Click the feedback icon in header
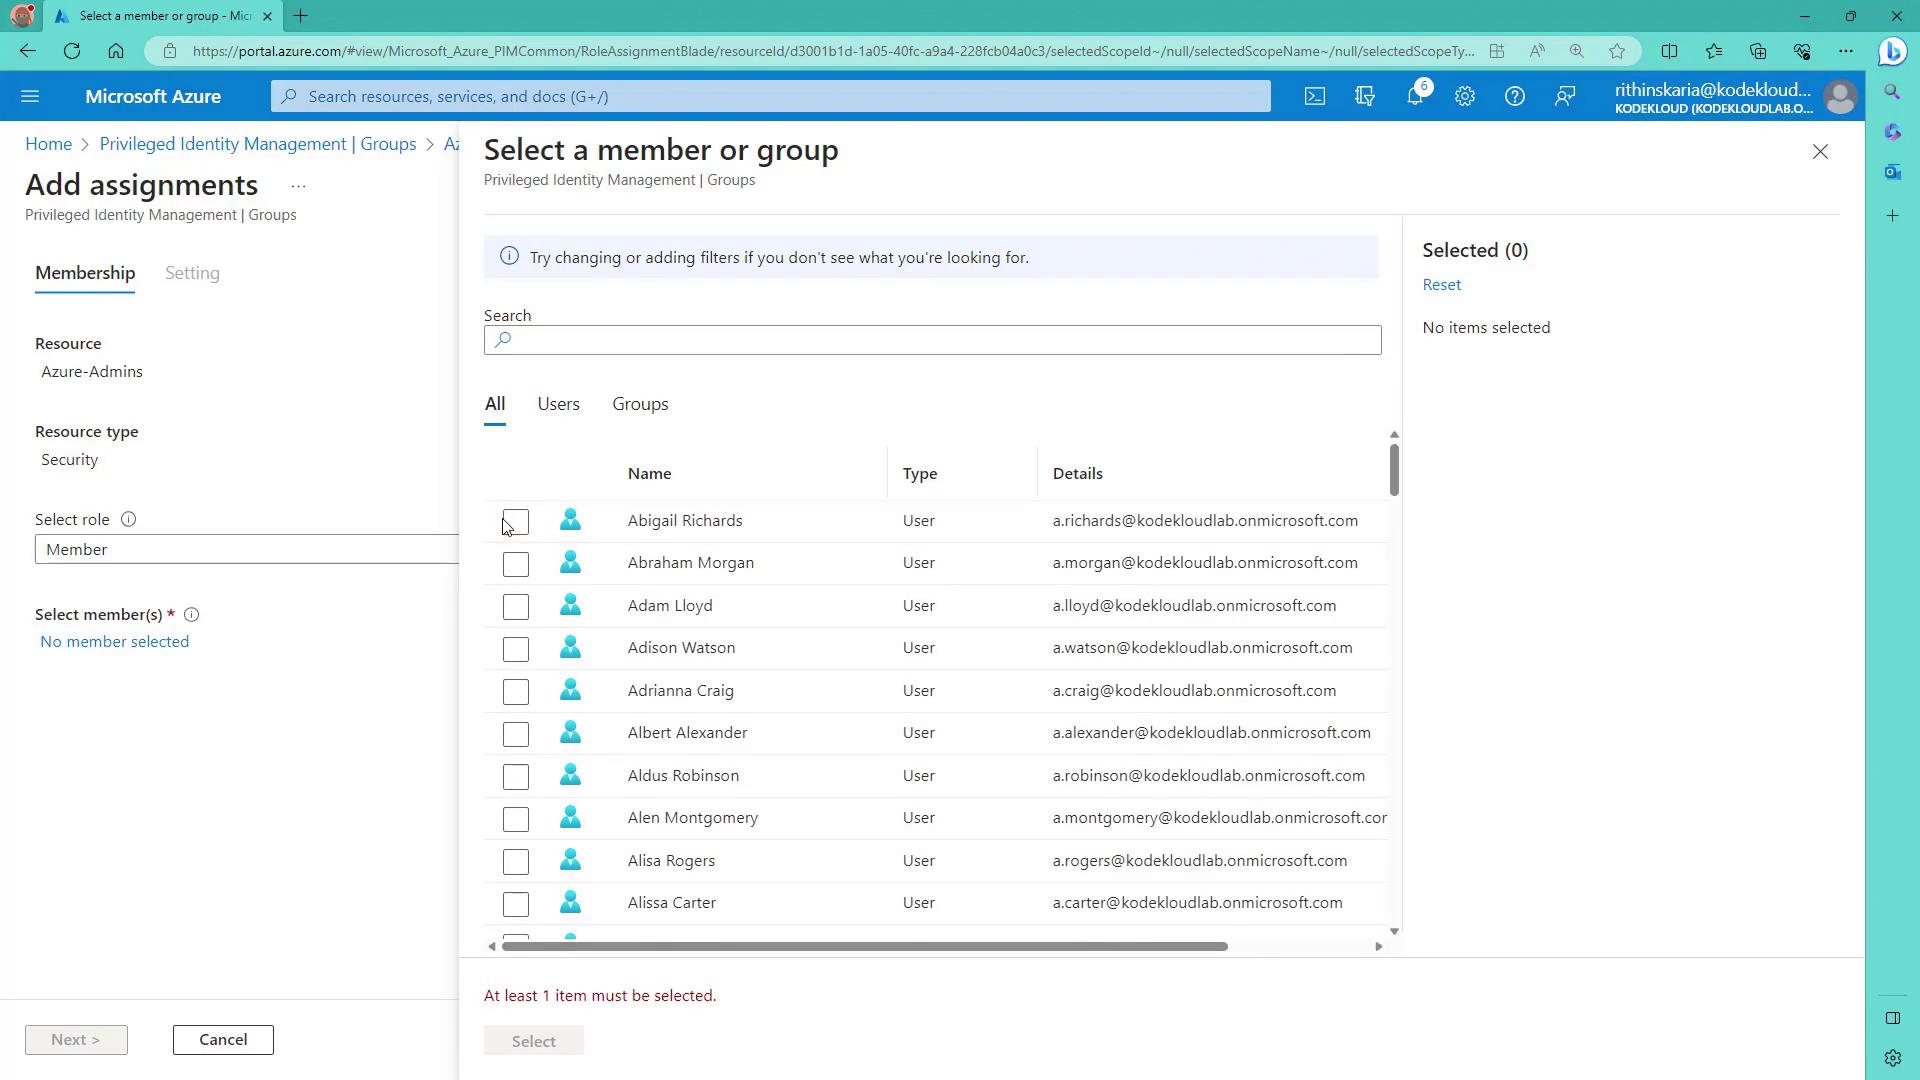Viewport: 1920px width, 1080px height. 1564,96
